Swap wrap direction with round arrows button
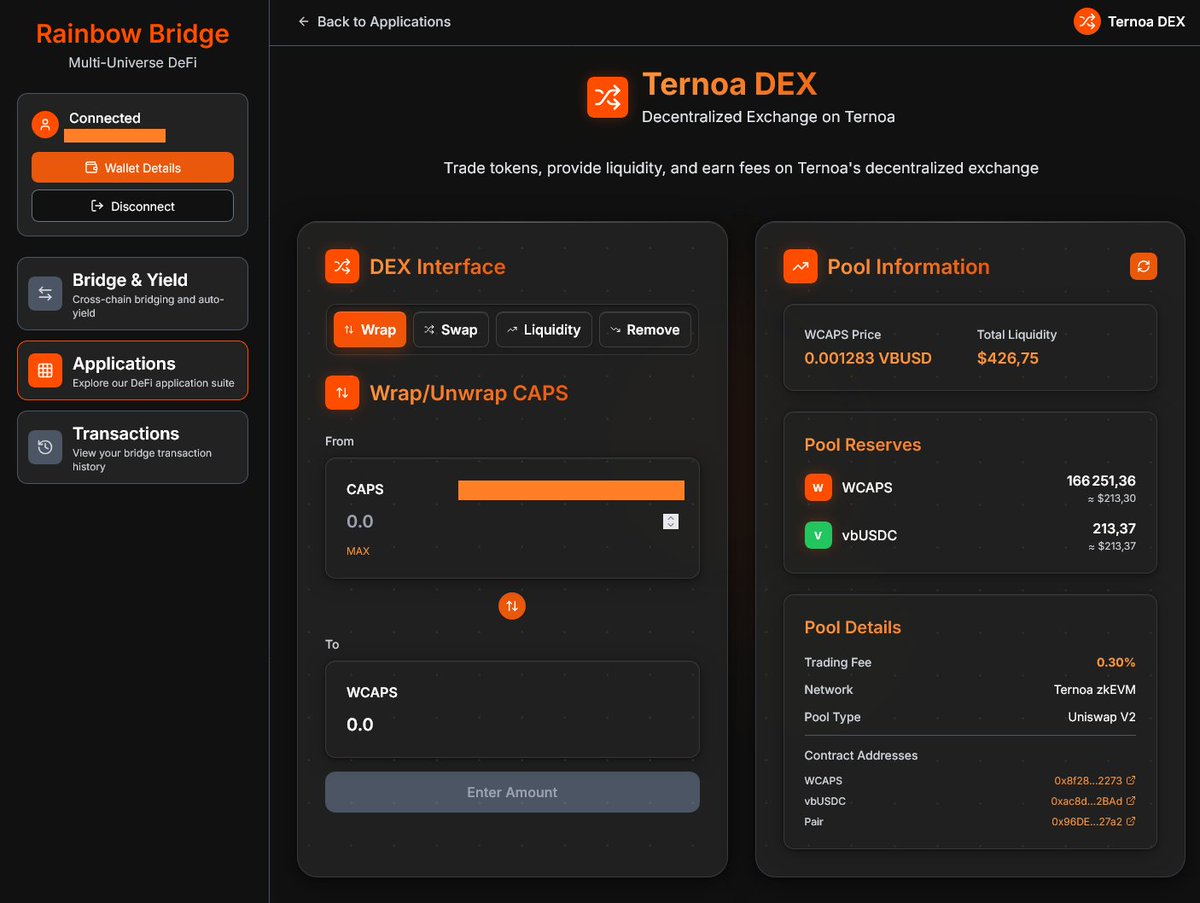 [512, 606]
